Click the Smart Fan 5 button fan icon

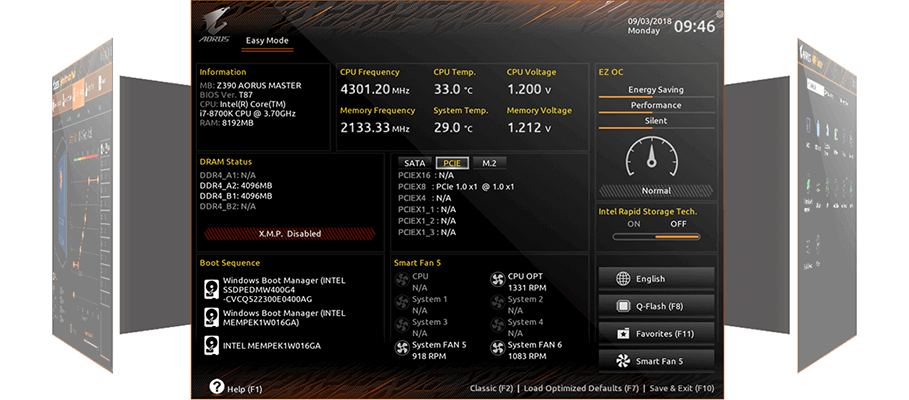click(x=623, y=361)
